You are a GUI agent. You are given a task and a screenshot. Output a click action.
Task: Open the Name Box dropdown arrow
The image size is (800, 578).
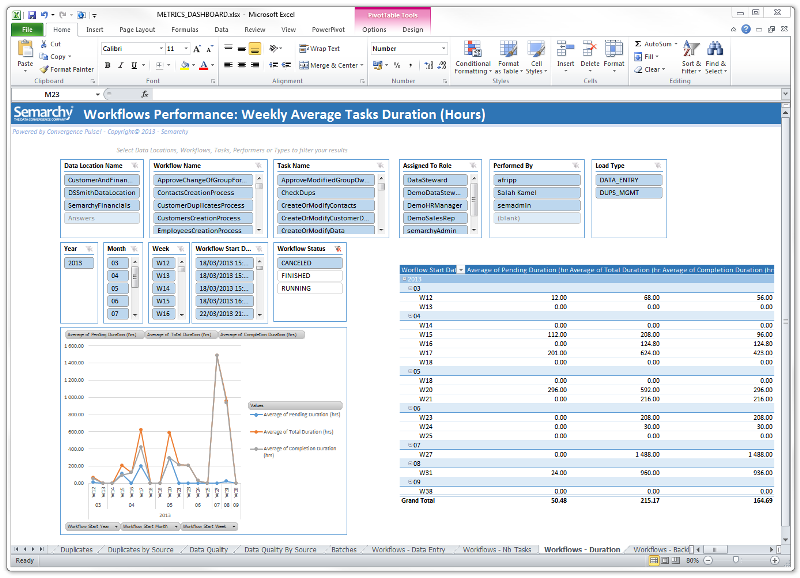click(97, 94)
